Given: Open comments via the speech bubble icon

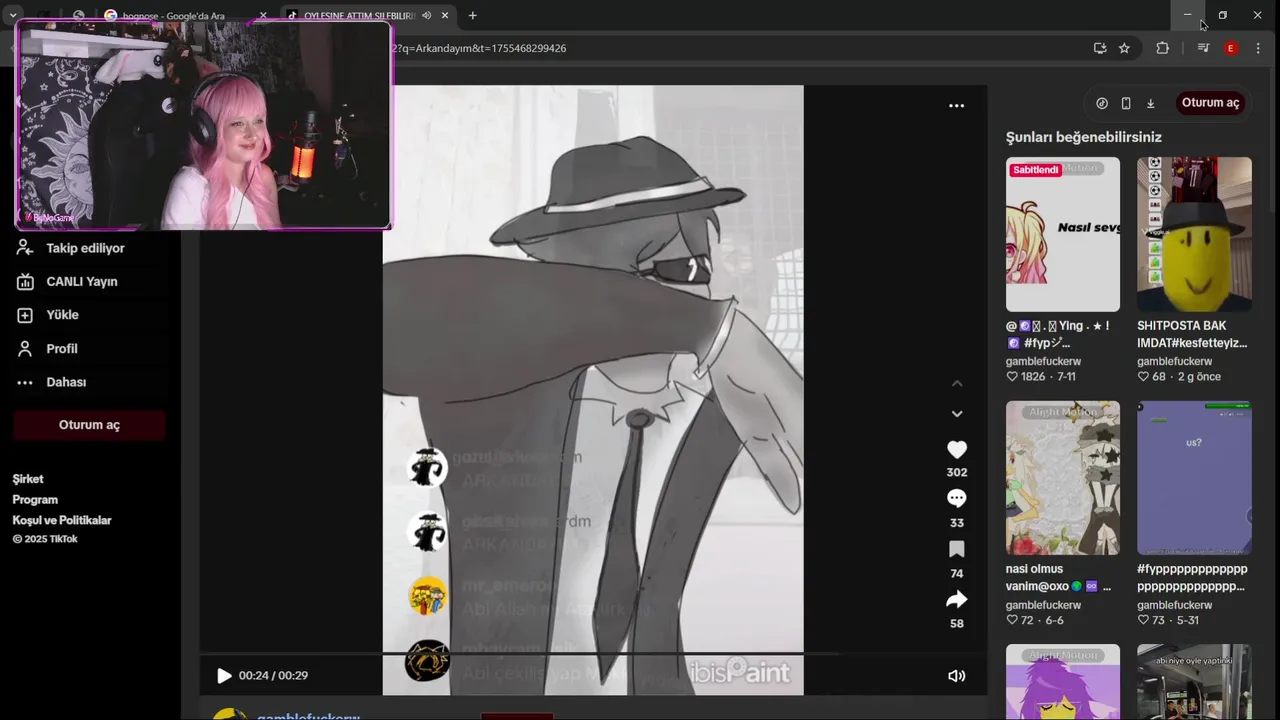Looking at the screenshot, I should tap(956, 498).
